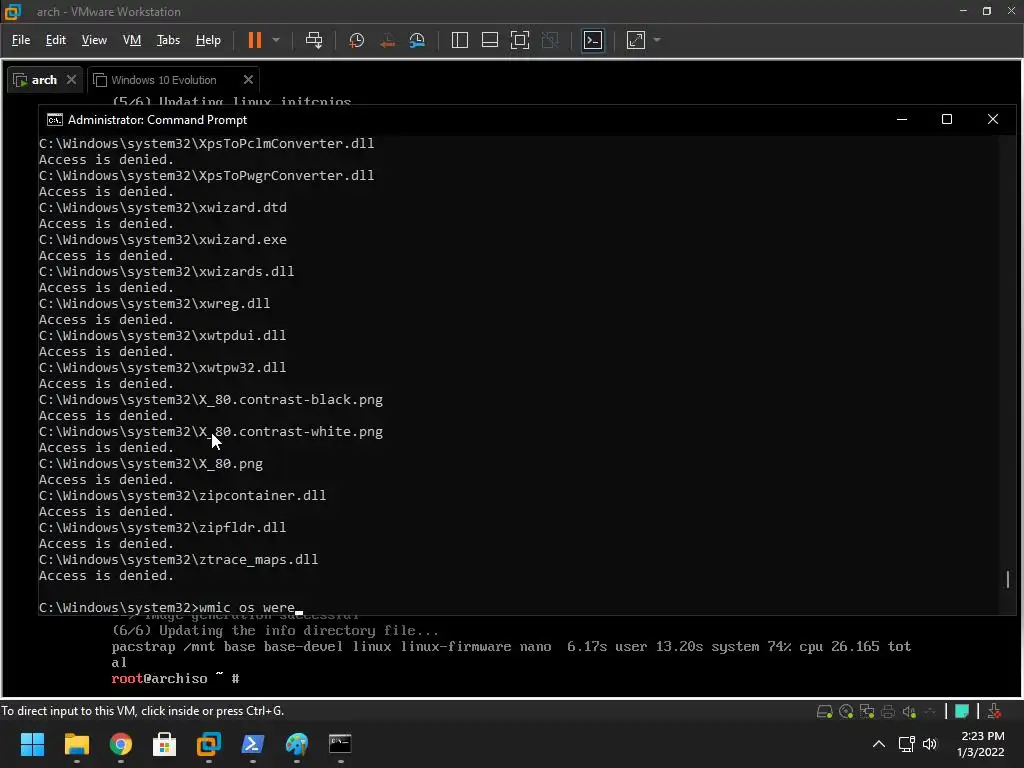
Task: Open the Edit menu in VMware
Action: coord(56,40)
